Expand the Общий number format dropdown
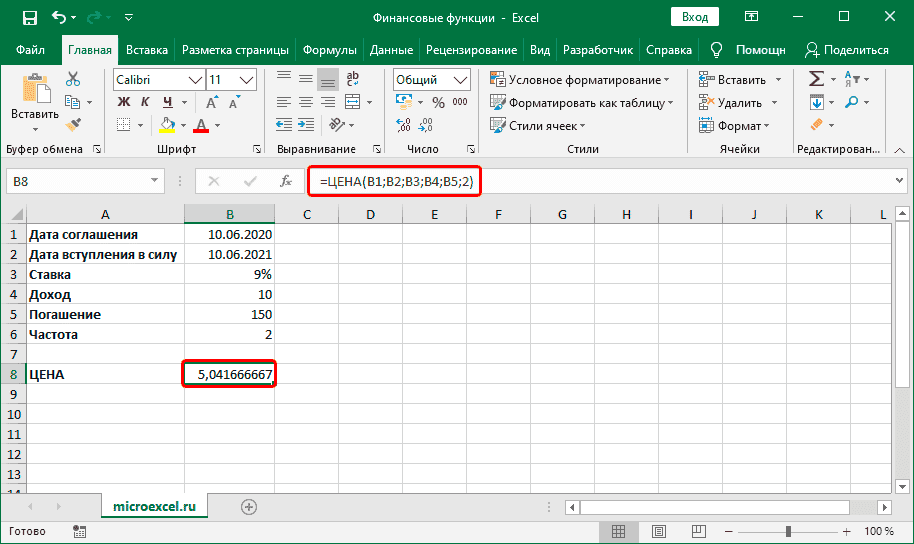The image size is (914, 544). [461, 79]
